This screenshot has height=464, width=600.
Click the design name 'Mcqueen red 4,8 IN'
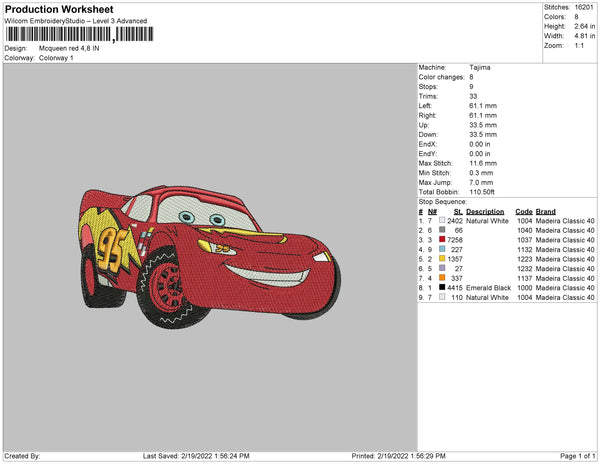click(69, 49)
